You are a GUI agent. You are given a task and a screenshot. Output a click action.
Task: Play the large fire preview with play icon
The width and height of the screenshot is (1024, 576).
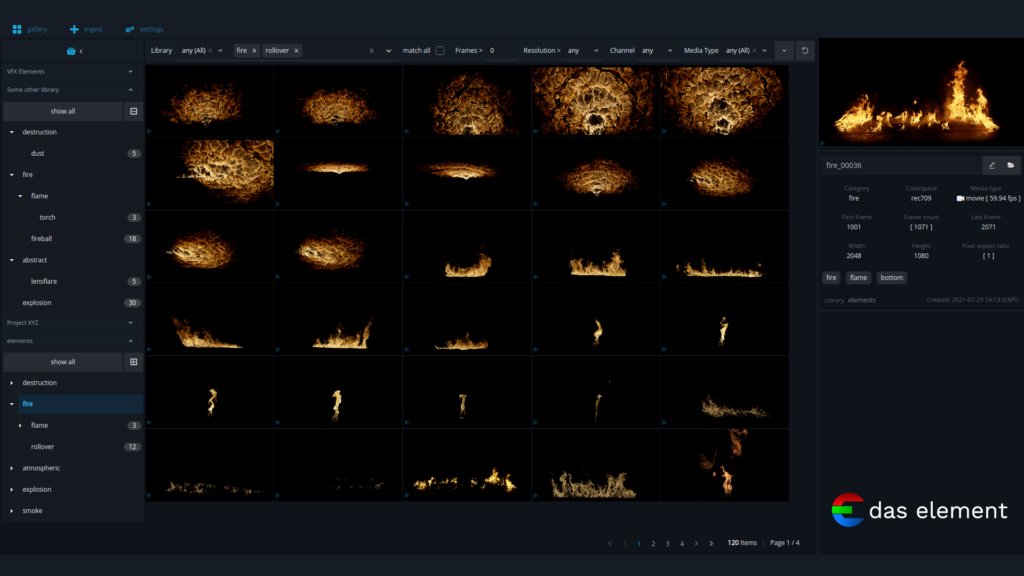[x=823, y=143]
